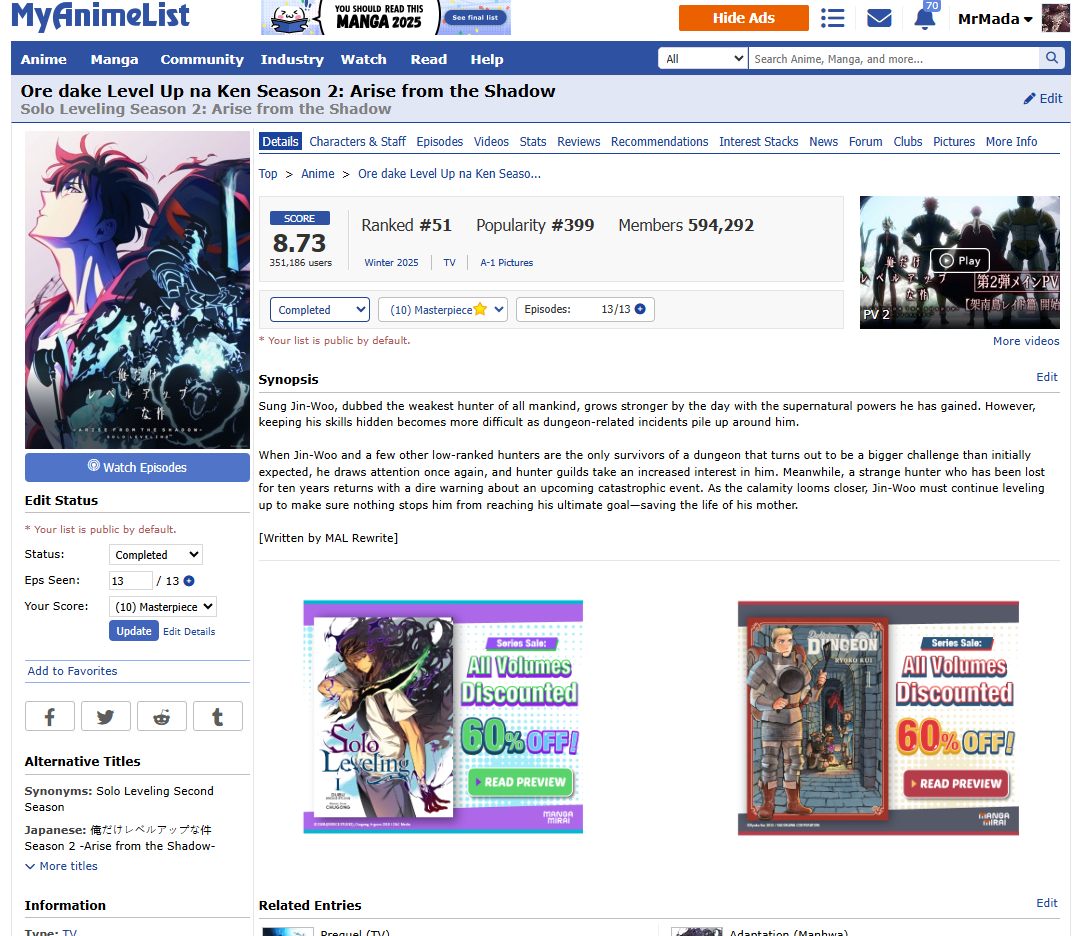This screenshot has height=936, width=1091.
Task: Open the Manga navigation menu
Action: tap(114, 59)
